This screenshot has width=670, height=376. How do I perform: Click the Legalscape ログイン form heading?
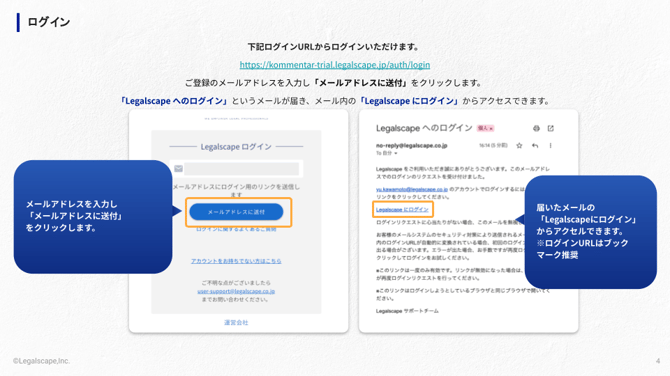[236, 147]
